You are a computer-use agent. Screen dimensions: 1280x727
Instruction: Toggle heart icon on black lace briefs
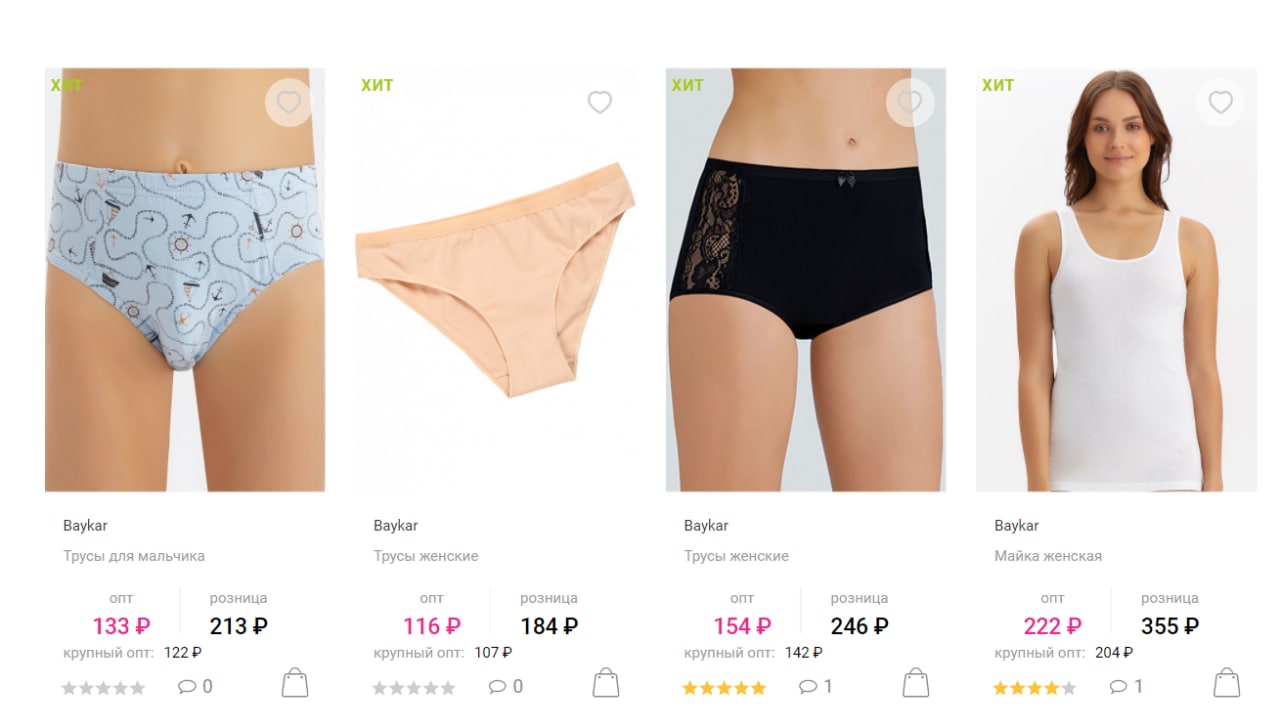(x=910, y=102)
